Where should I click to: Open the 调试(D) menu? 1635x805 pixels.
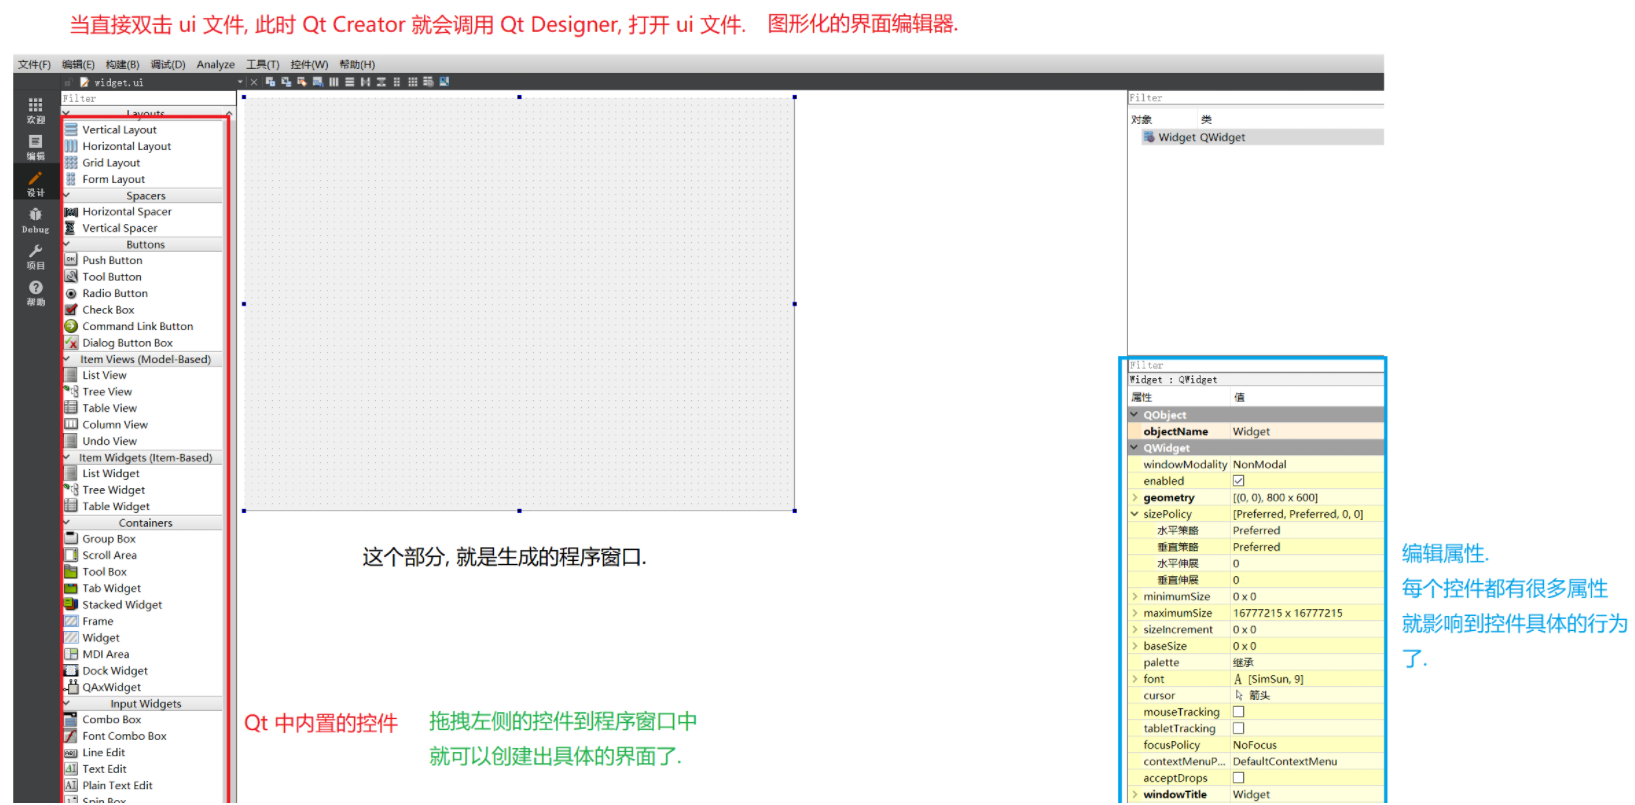point(168,65)
